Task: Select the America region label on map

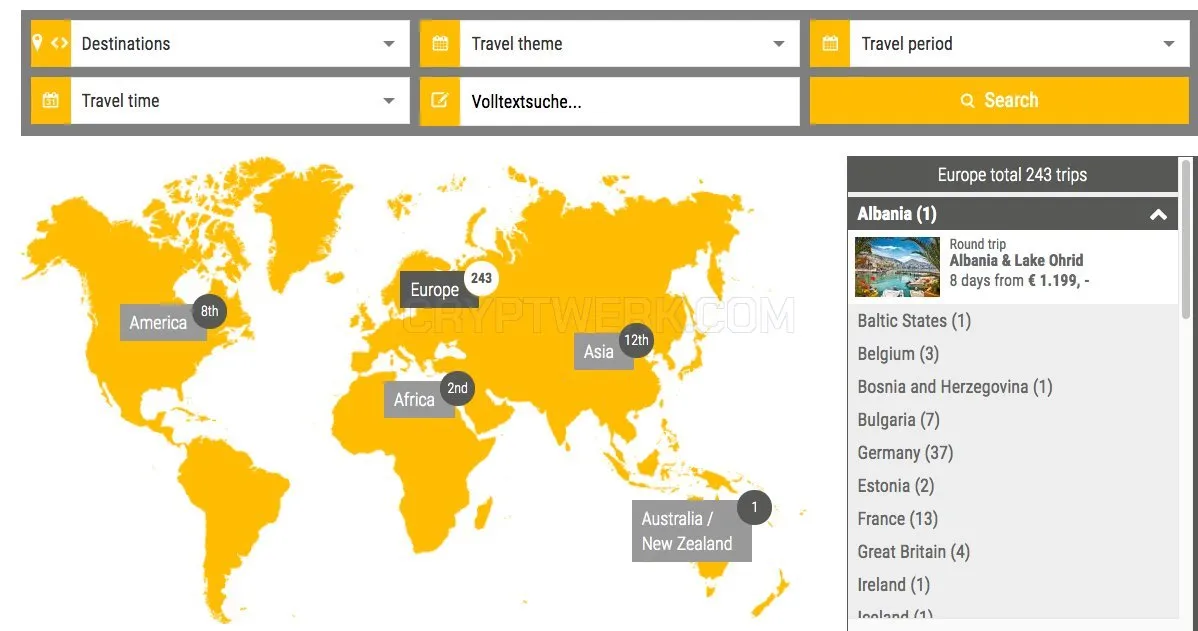Action: [158, 322]
